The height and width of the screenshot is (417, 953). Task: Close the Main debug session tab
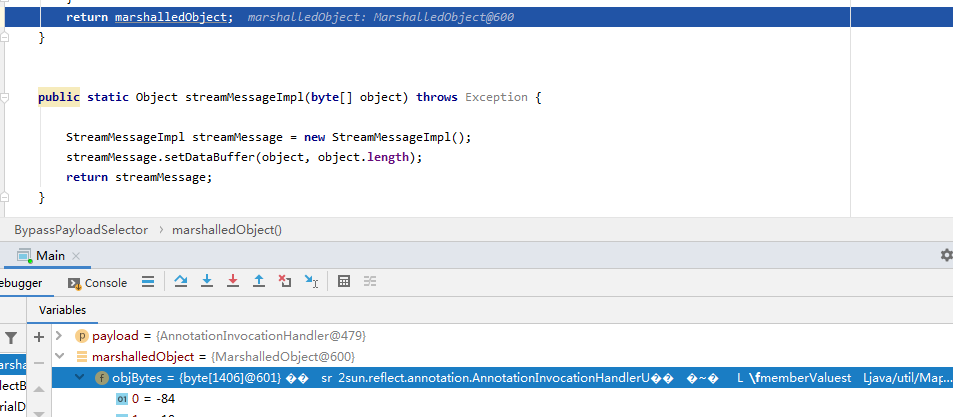point(77,256)
